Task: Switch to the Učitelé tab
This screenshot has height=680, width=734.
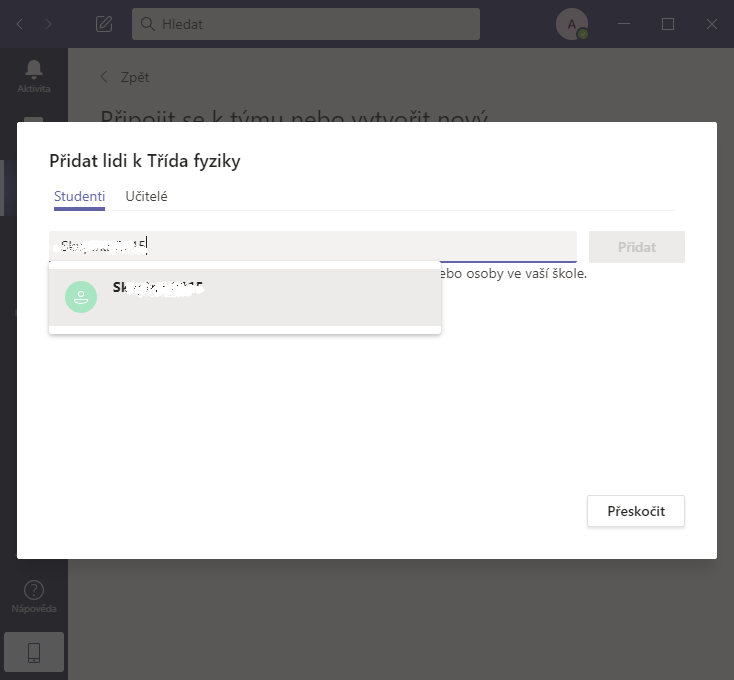Action: 147,196
